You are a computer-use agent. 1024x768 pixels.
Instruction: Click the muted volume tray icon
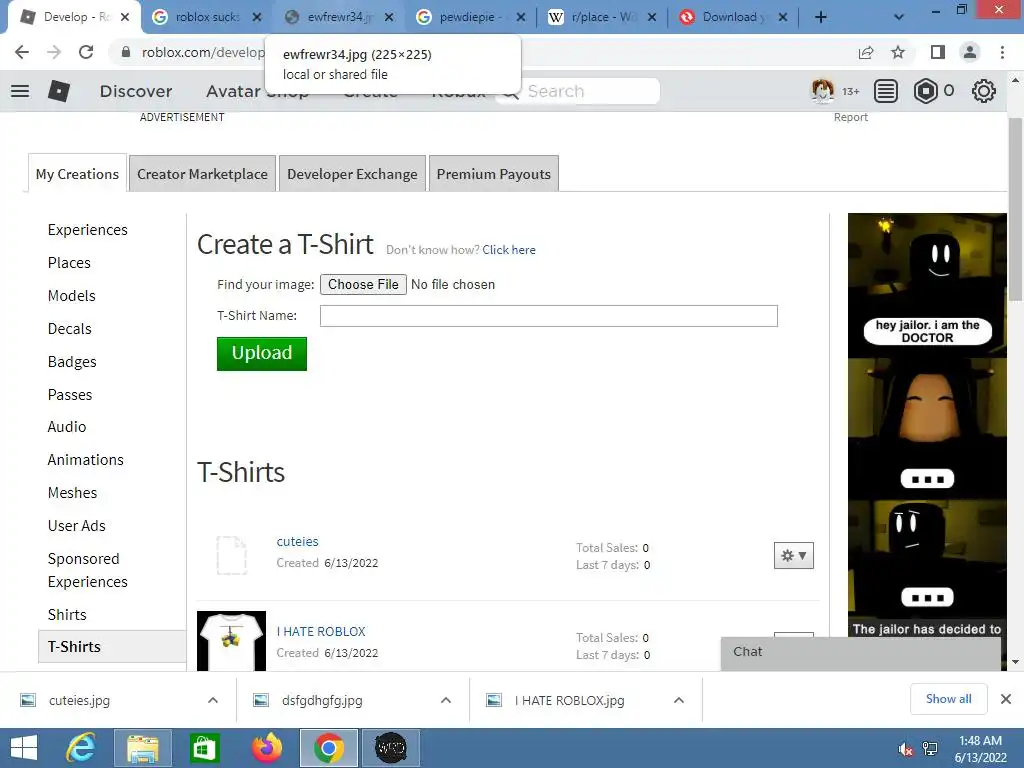click(906, 749)
